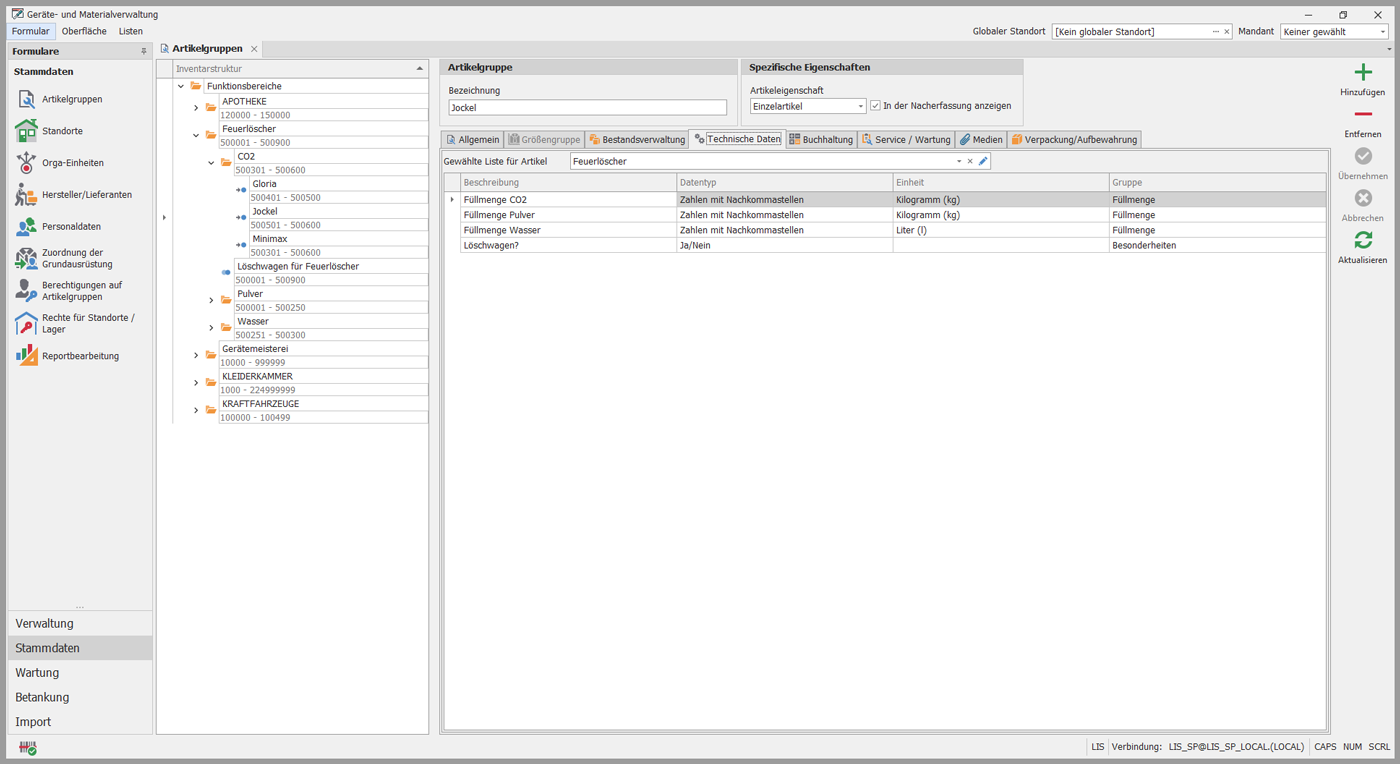The width and height of the screenshot is (1400, 764).
Task: Open Hersteller/Lieferanten sidebar entry
Action: (x=86, y=195)
